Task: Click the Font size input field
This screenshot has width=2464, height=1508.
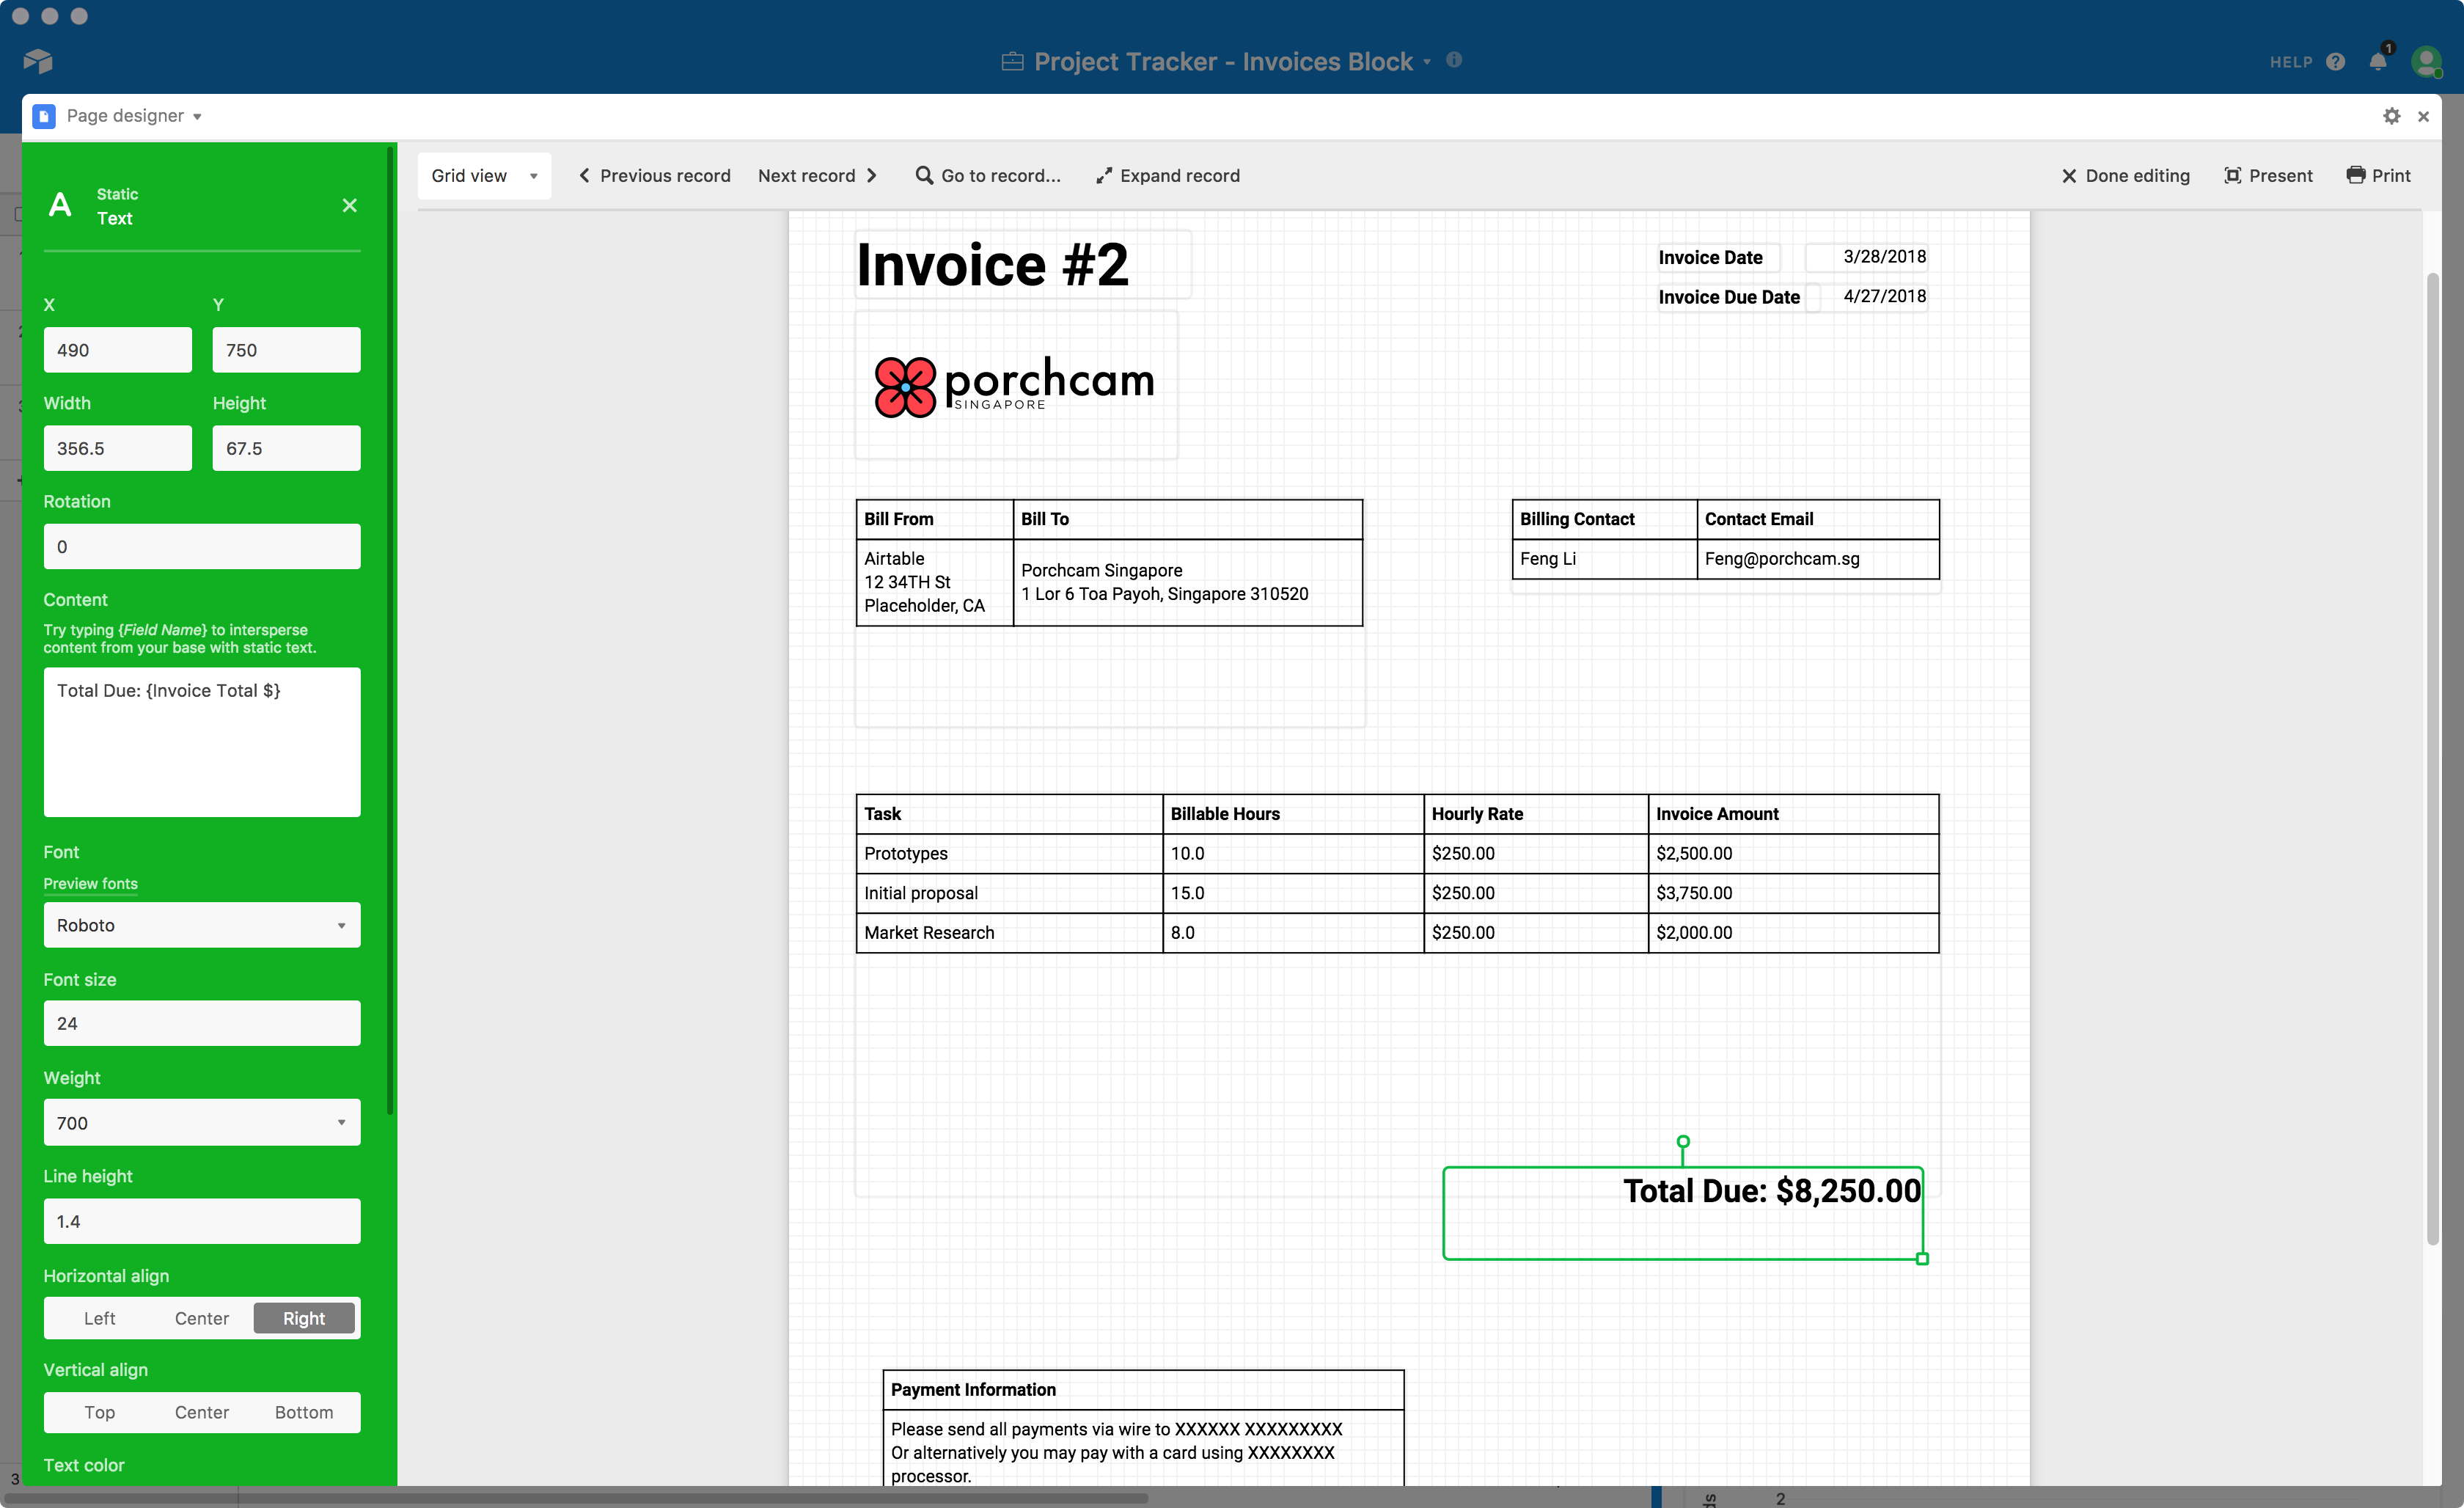Action: 199,1022
